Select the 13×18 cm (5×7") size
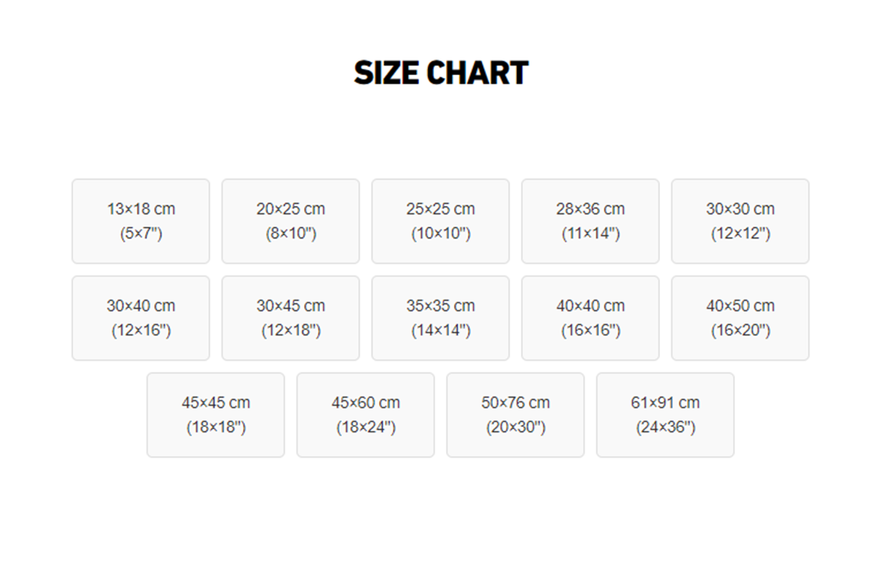 pos(141,221)
